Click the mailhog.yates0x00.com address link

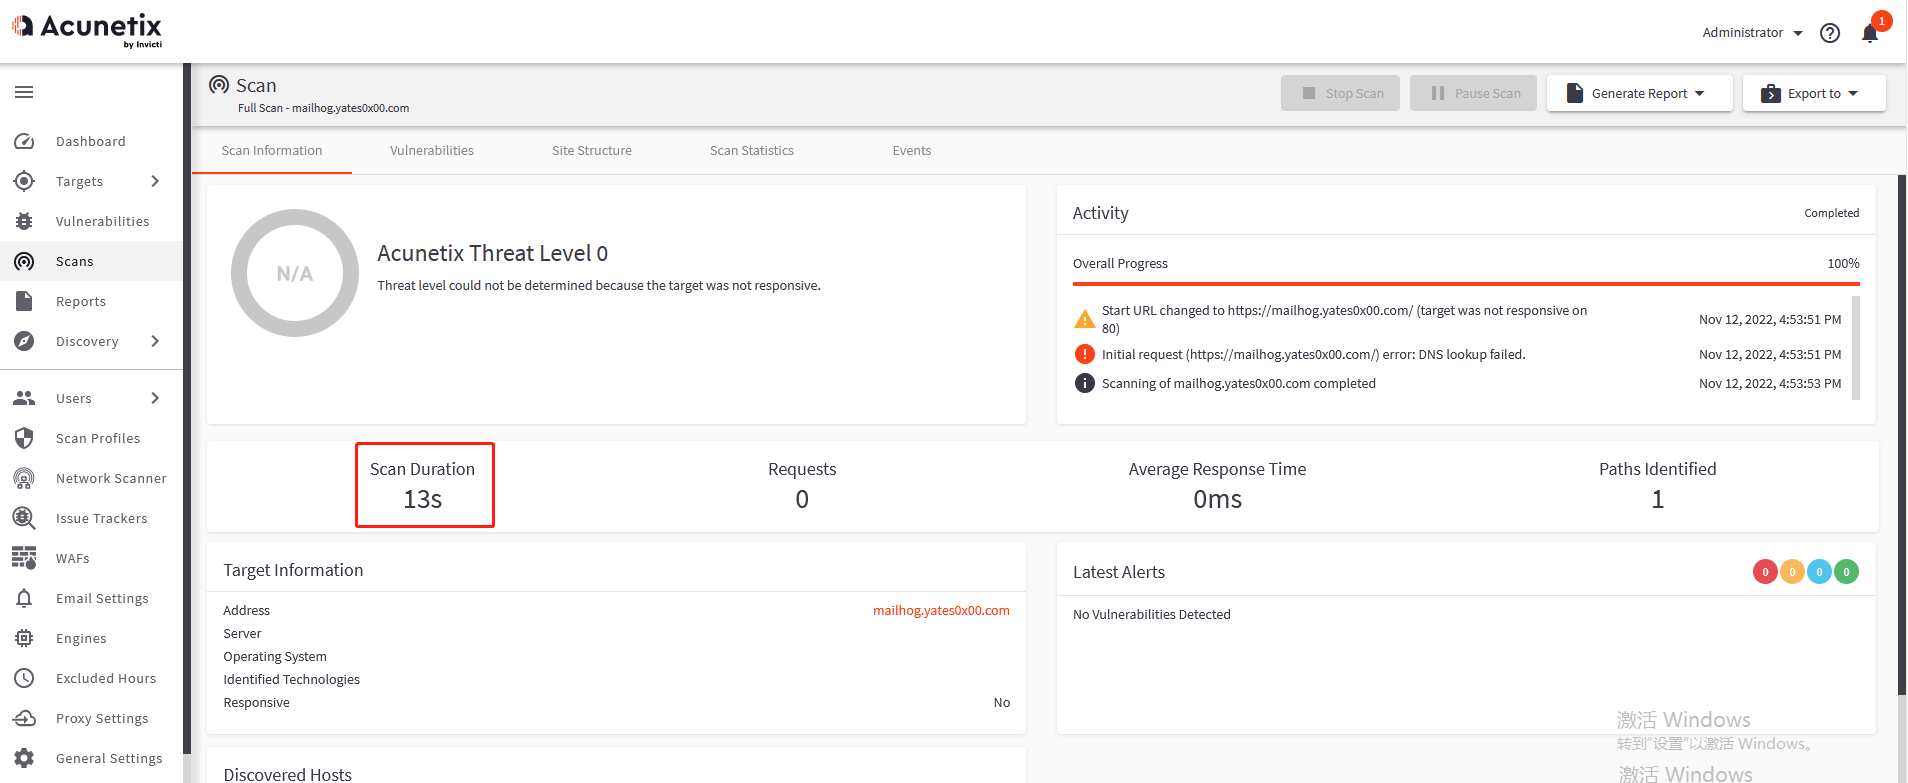click(x=941, y=611)
